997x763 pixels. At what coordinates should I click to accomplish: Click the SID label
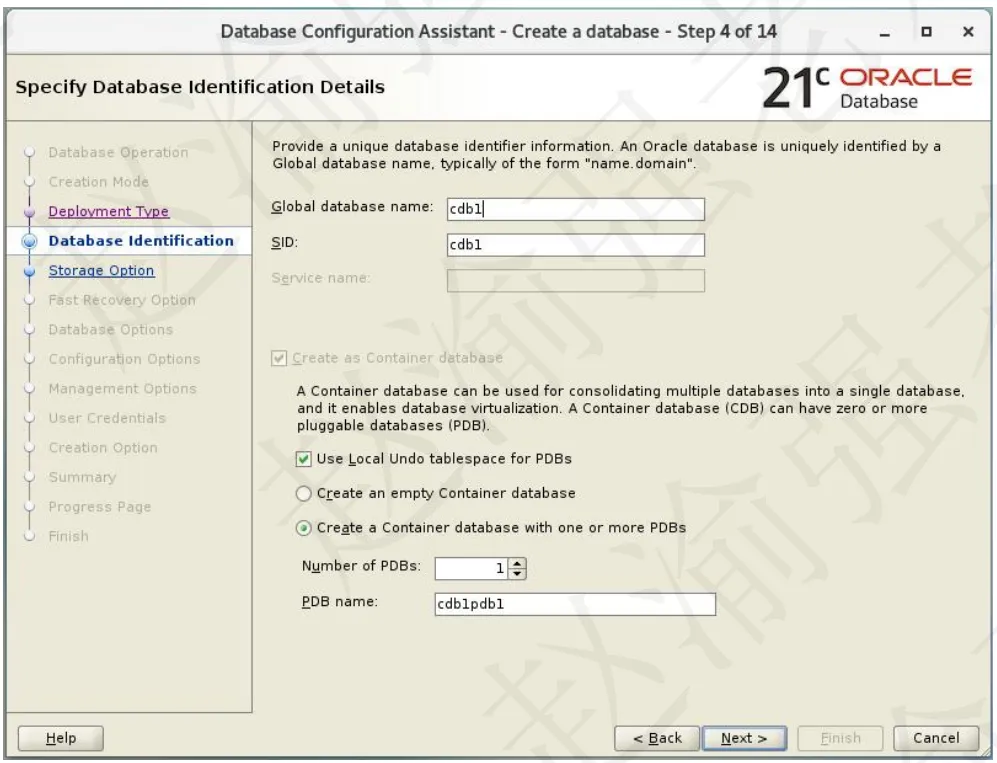(x=284, y=242)
